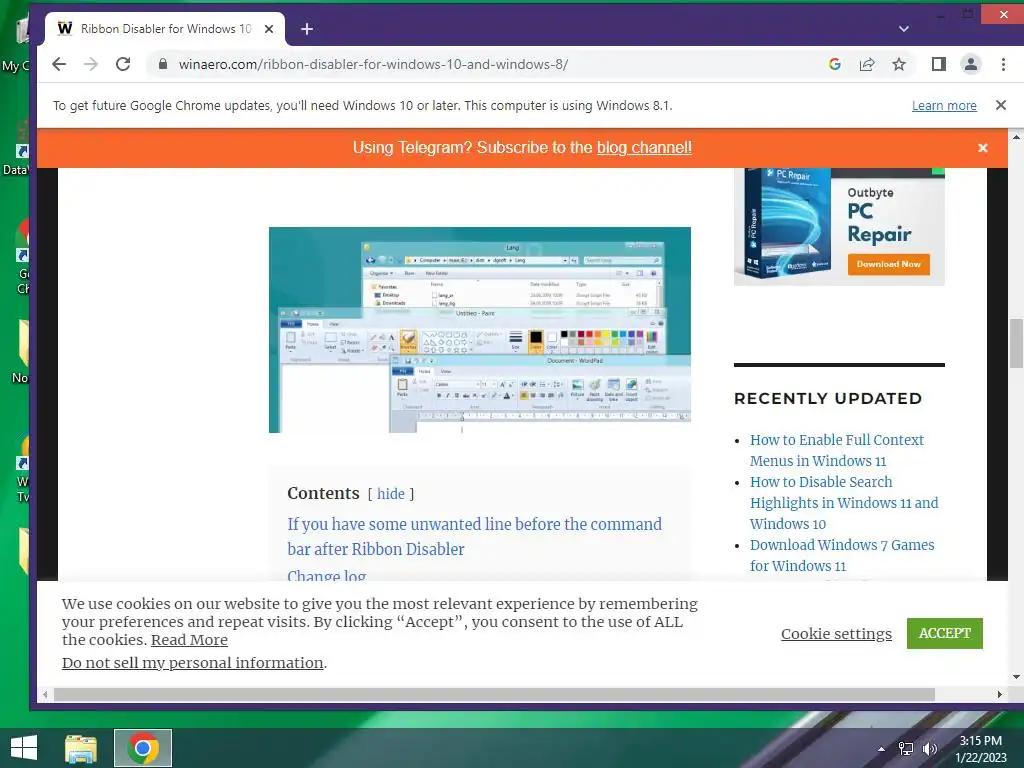Open Chrome three-dot menu
The height and width of the screenshot is (768, 1024).
click(x=1003, y=64)
